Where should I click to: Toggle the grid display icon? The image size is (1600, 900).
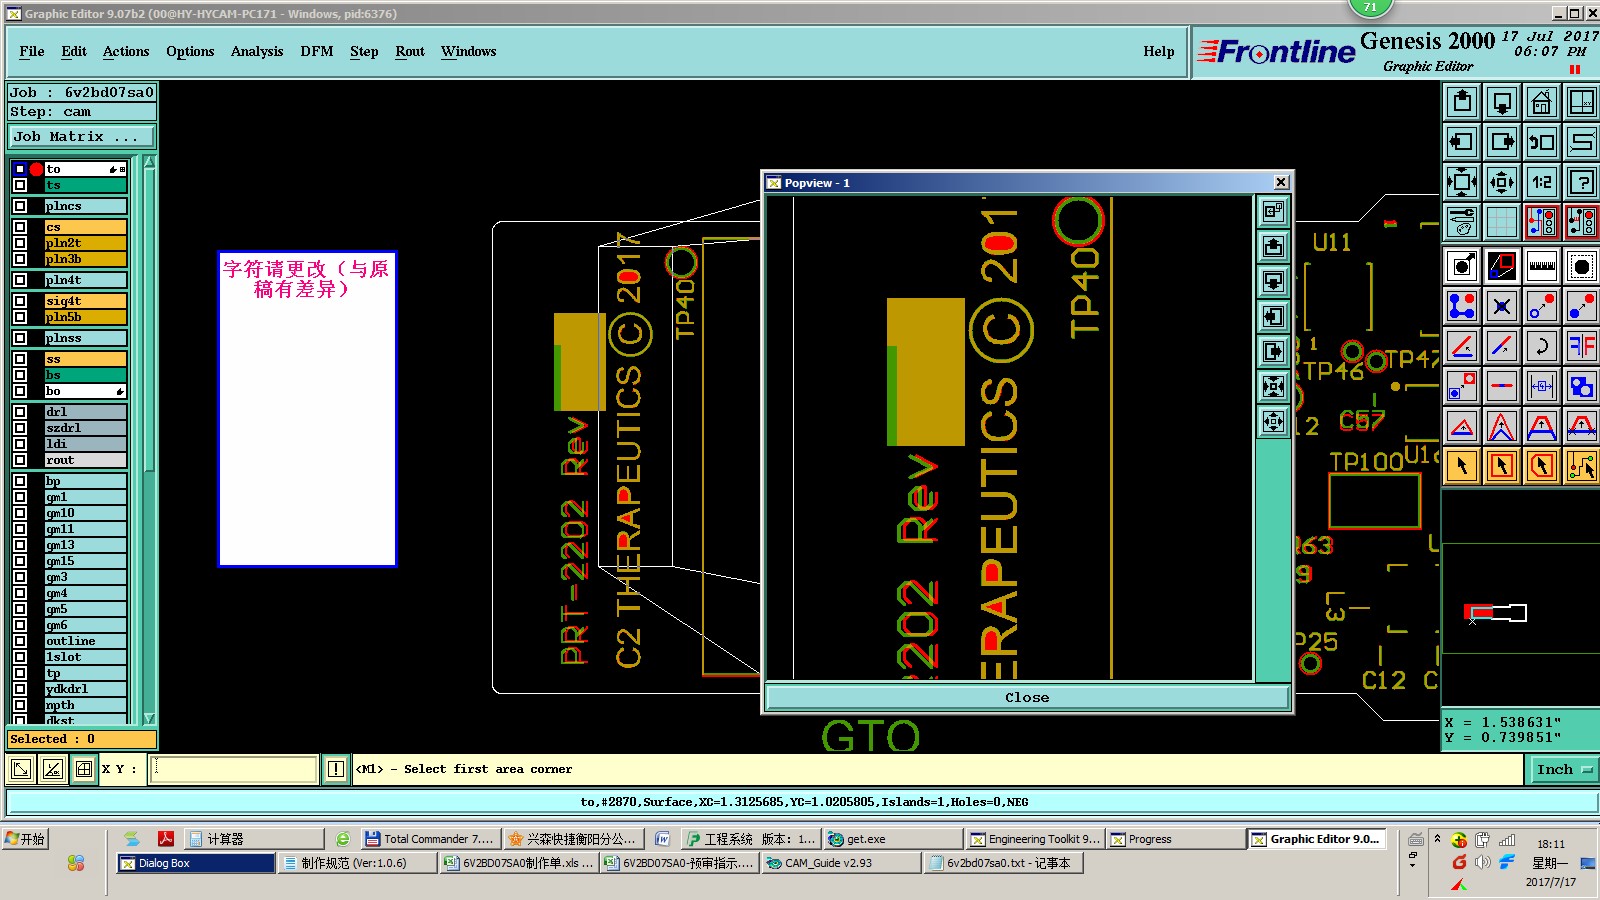pyautogui.click(x=1502, y=222)
